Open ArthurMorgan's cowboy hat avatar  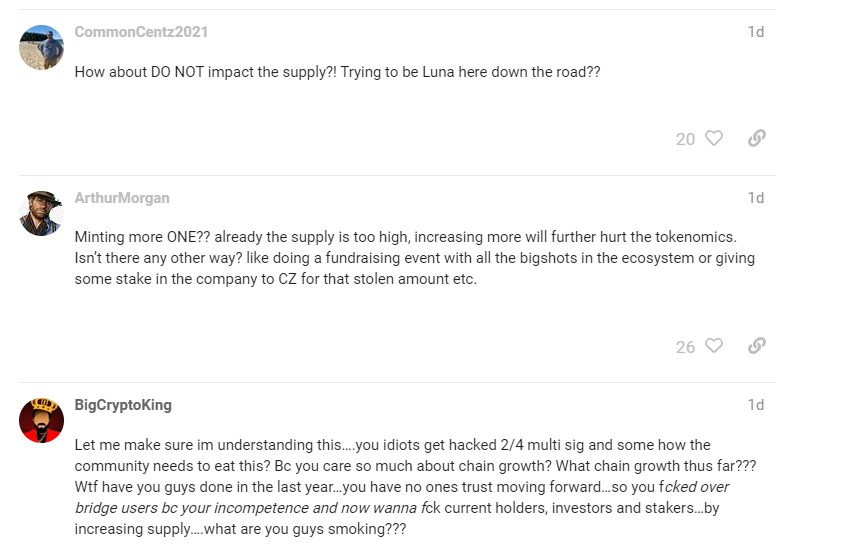click(41, 213)
